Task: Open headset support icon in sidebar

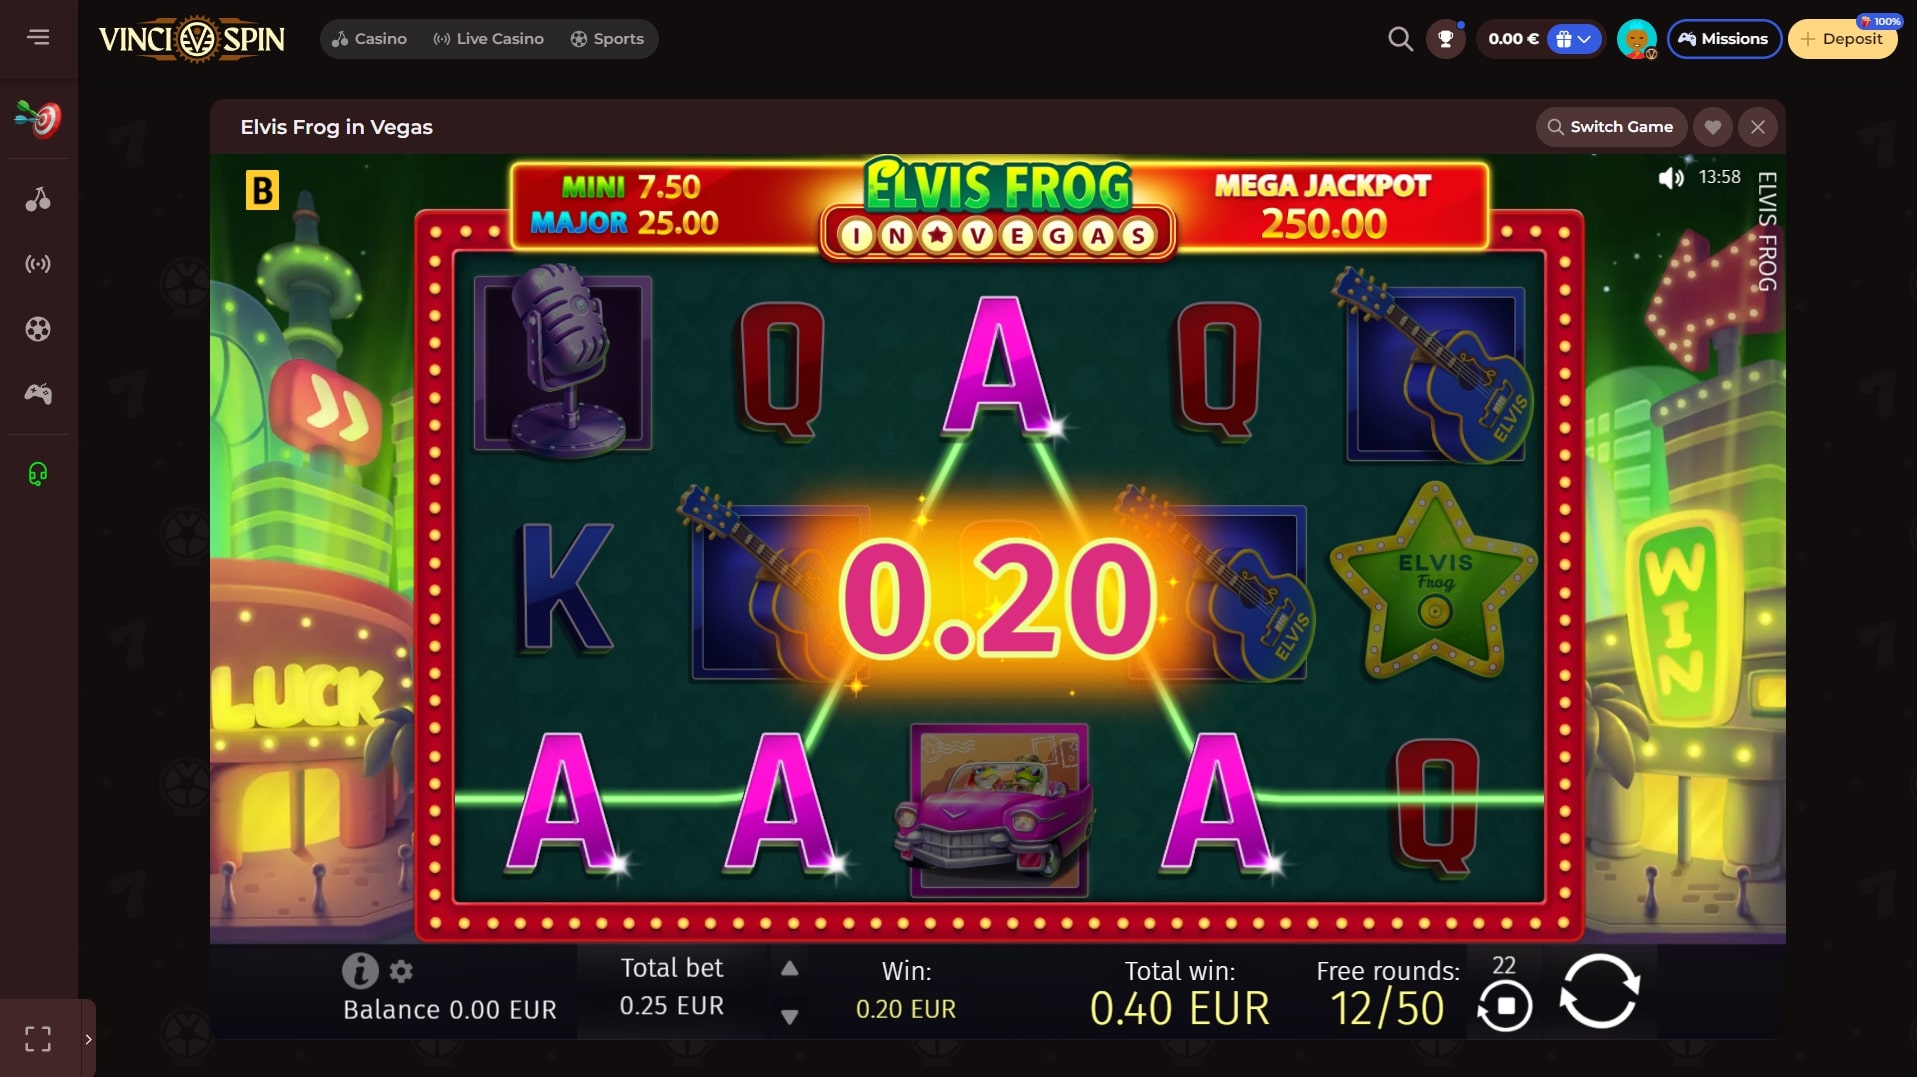Action: (38, 473)
